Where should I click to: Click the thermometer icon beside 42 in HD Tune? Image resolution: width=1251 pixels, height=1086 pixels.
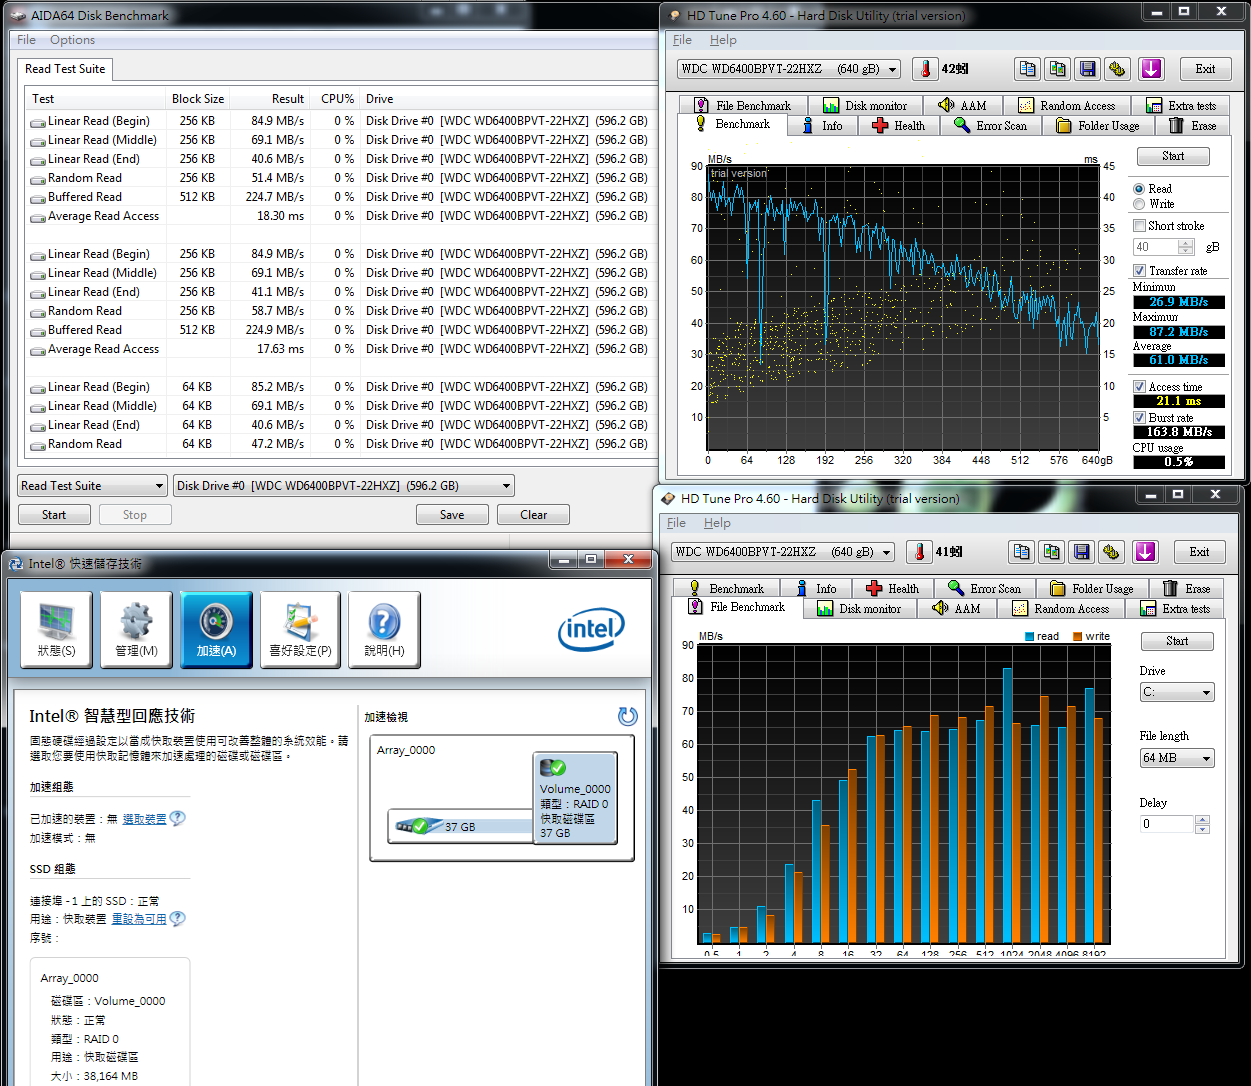[x=925, y=69]
